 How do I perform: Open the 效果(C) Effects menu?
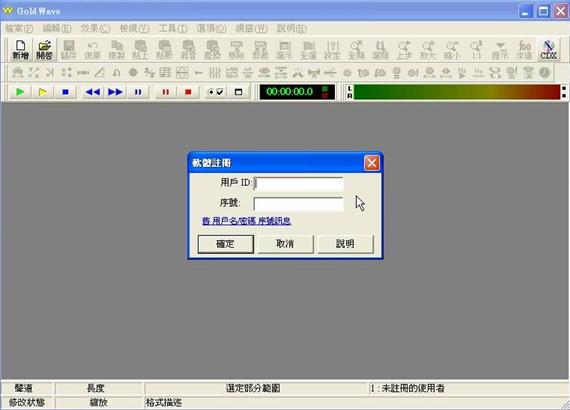[95, 28]
